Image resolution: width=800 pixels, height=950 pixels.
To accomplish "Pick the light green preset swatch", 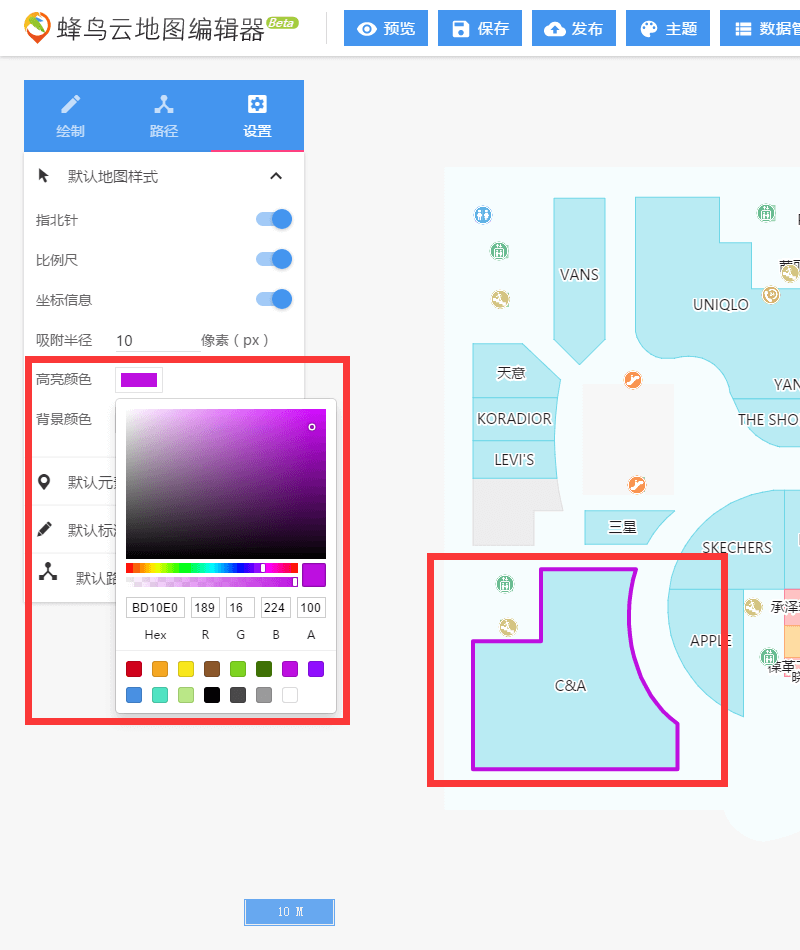I will pyautogui.click(x=238, y=669).
